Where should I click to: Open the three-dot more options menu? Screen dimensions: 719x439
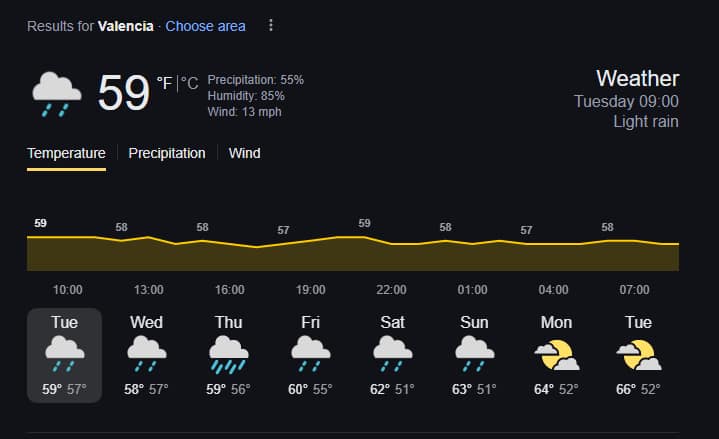[x=270, y=26]
